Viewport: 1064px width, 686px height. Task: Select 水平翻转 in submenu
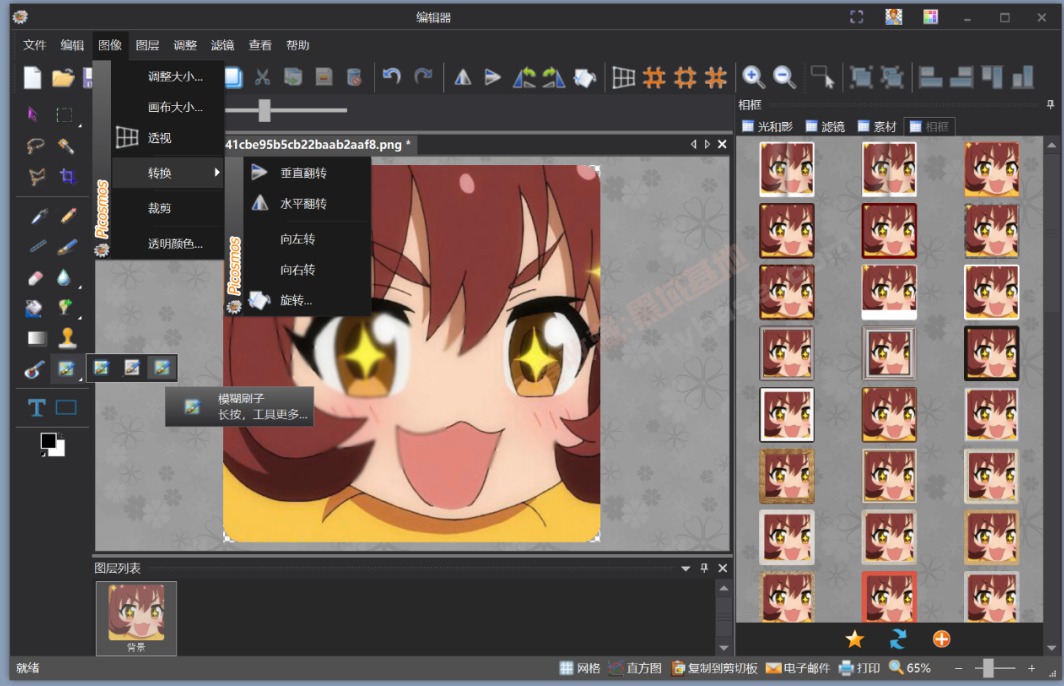pos(307,204)
